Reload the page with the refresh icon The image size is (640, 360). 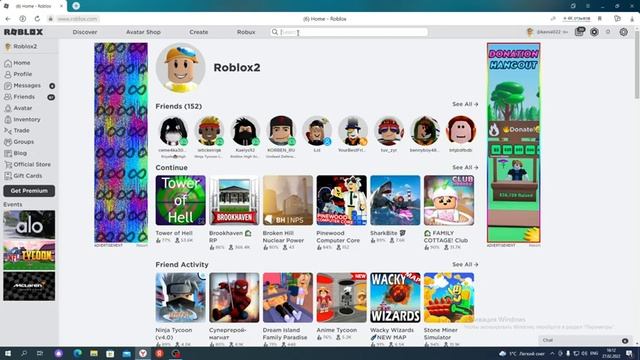[x=37, y=19]
